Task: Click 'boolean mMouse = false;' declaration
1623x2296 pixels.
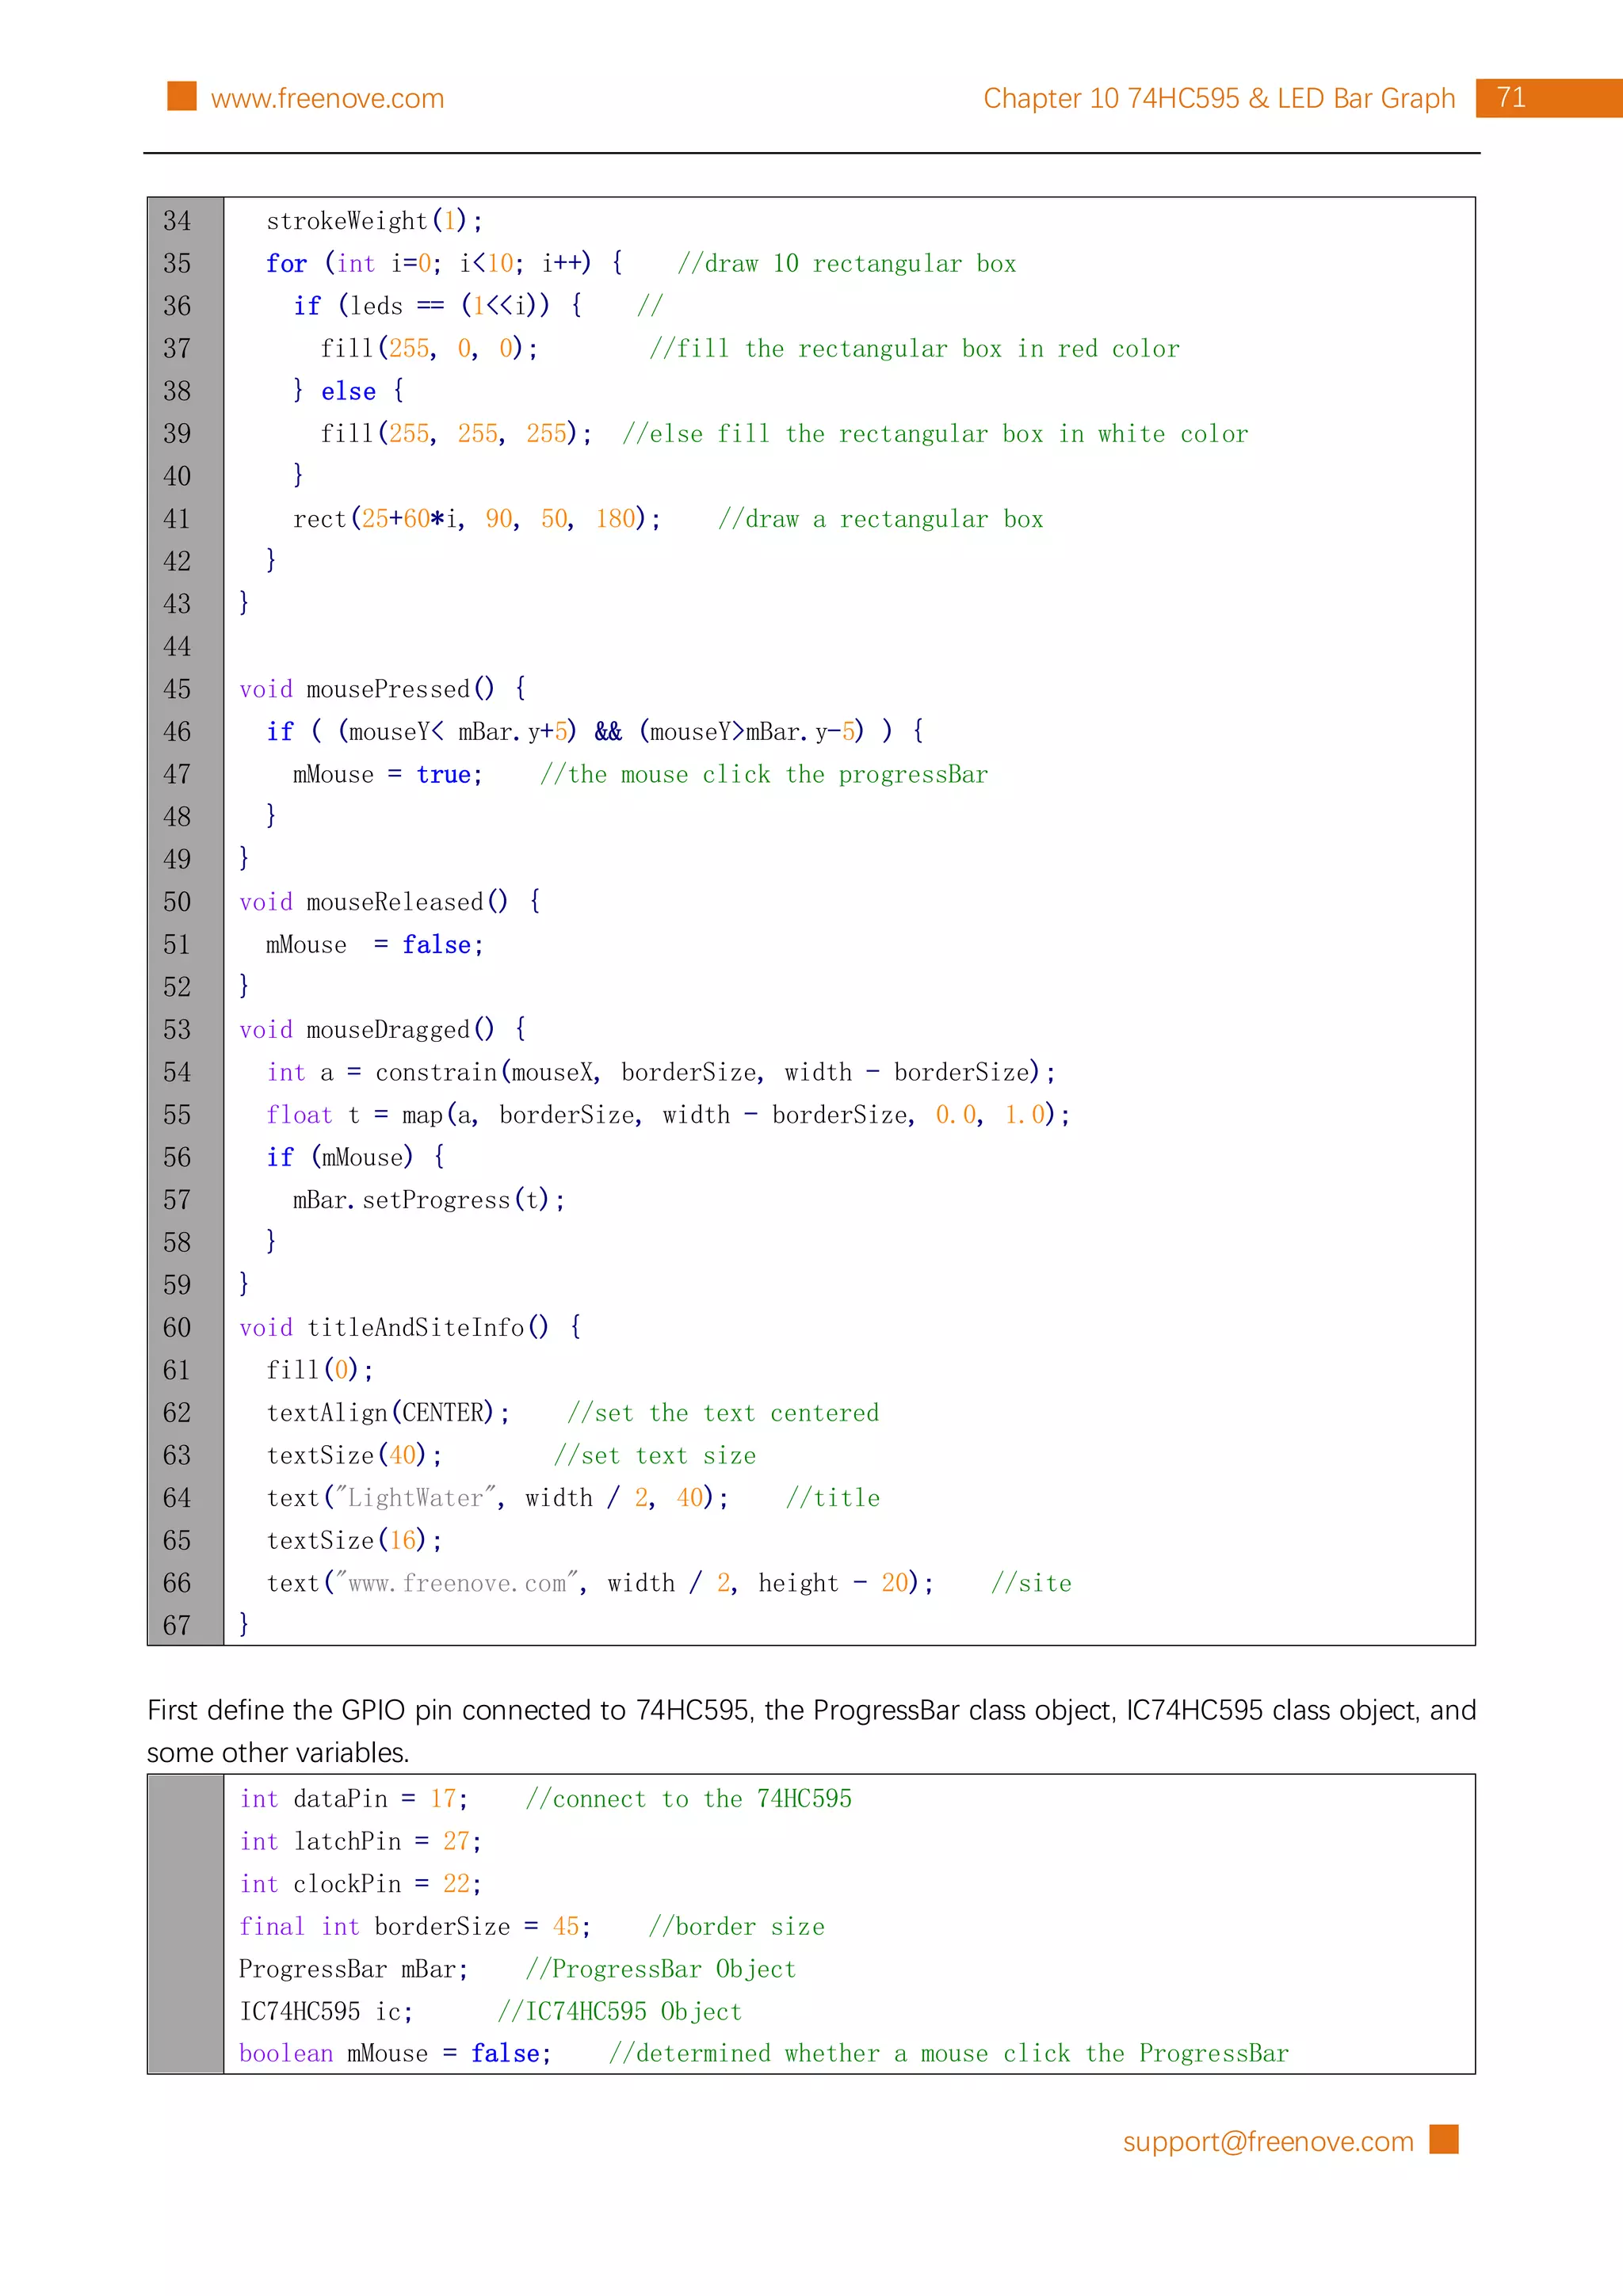Action: click(395, 2054)
